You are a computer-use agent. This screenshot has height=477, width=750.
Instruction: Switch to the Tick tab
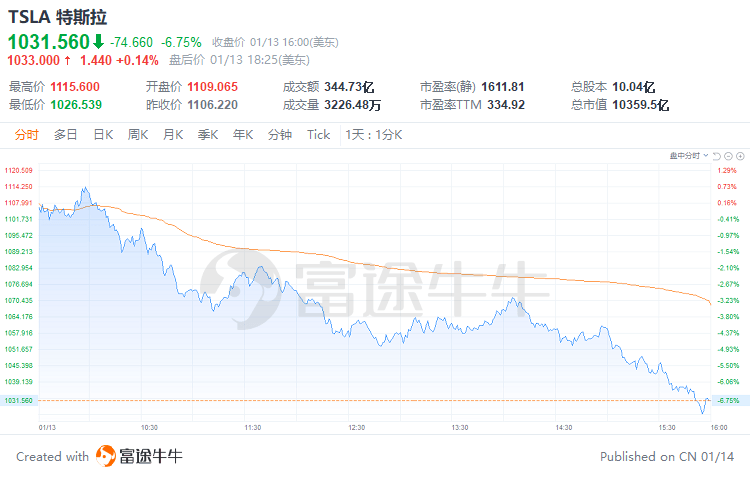(x=318, y=135)
